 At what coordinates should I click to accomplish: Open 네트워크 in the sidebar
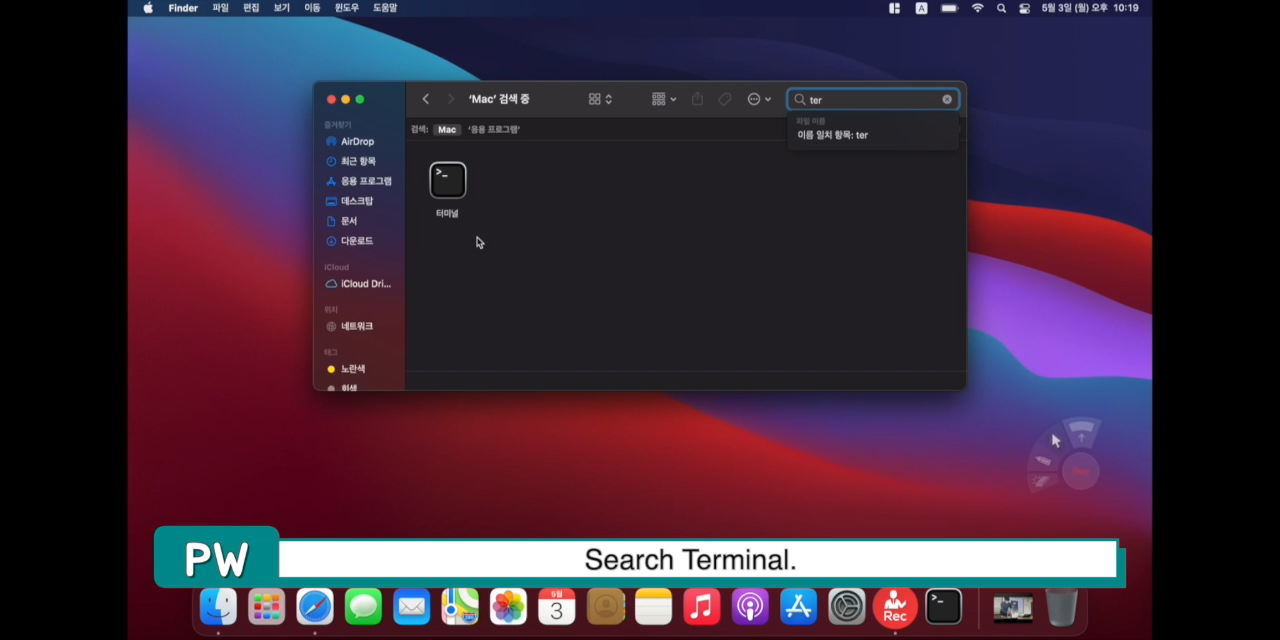tap(359, 326)
